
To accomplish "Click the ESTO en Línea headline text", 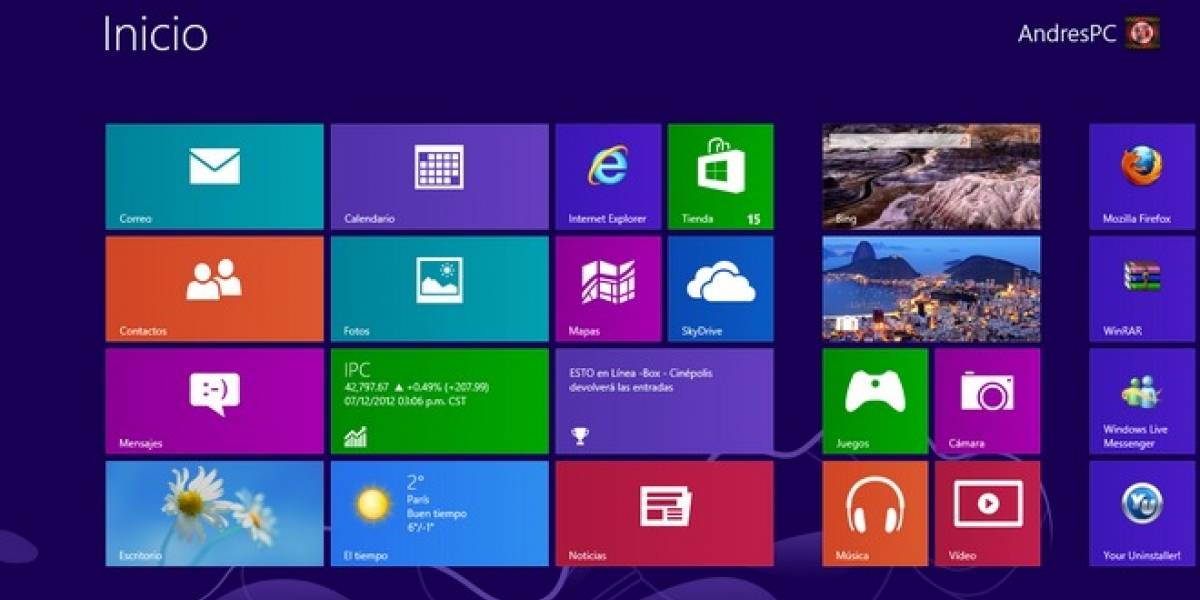I will pyautogui.click(x=641, y=380).
